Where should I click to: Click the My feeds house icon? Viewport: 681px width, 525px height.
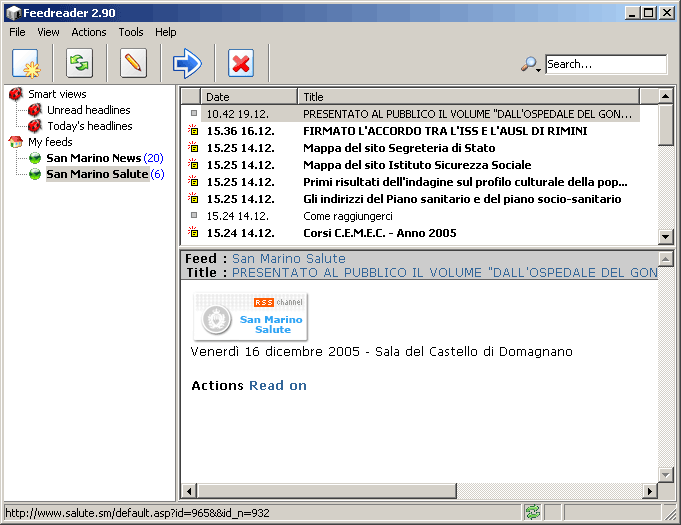[x=16, y=142]
